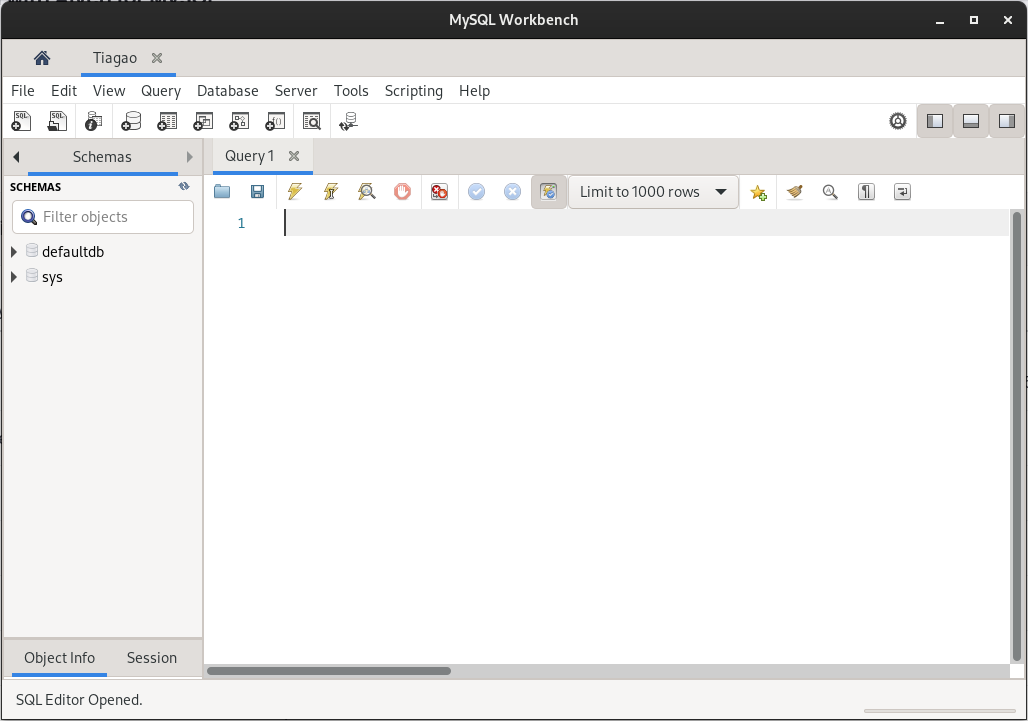Image resolution: width=1028 pixels, height=721 pixels.
Task: Click the Stop execution hand icon
Action: click(402, 192)
